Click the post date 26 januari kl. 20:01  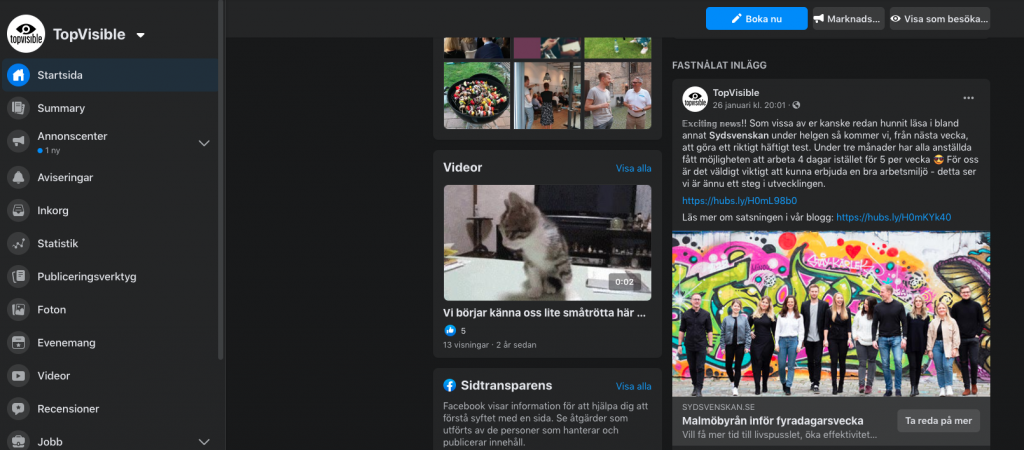click(751, 105)
